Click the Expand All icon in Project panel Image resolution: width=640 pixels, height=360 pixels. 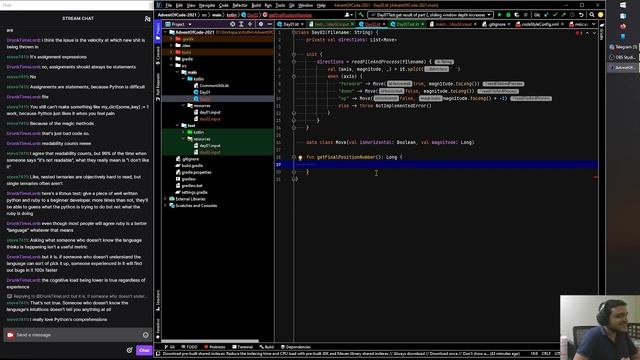241,24
